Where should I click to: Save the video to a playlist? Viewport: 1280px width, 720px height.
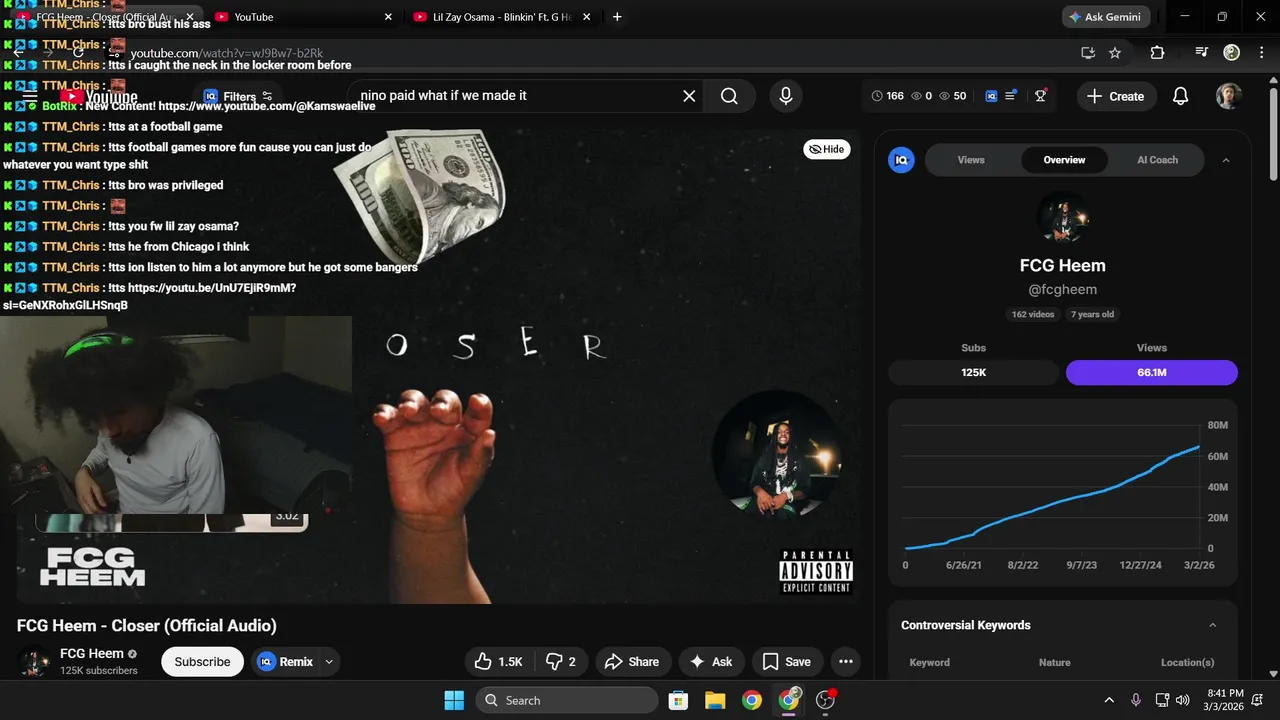tap(786, 661)
